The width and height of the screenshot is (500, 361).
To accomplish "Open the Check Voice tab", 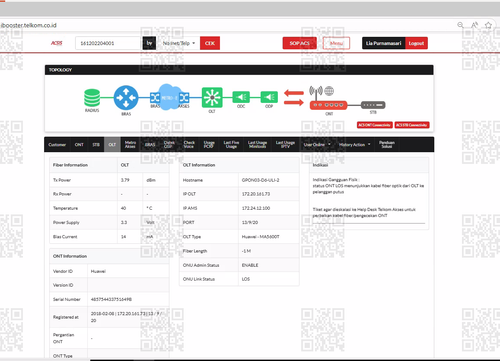I will pyautogui.click(x=189, y=144).
